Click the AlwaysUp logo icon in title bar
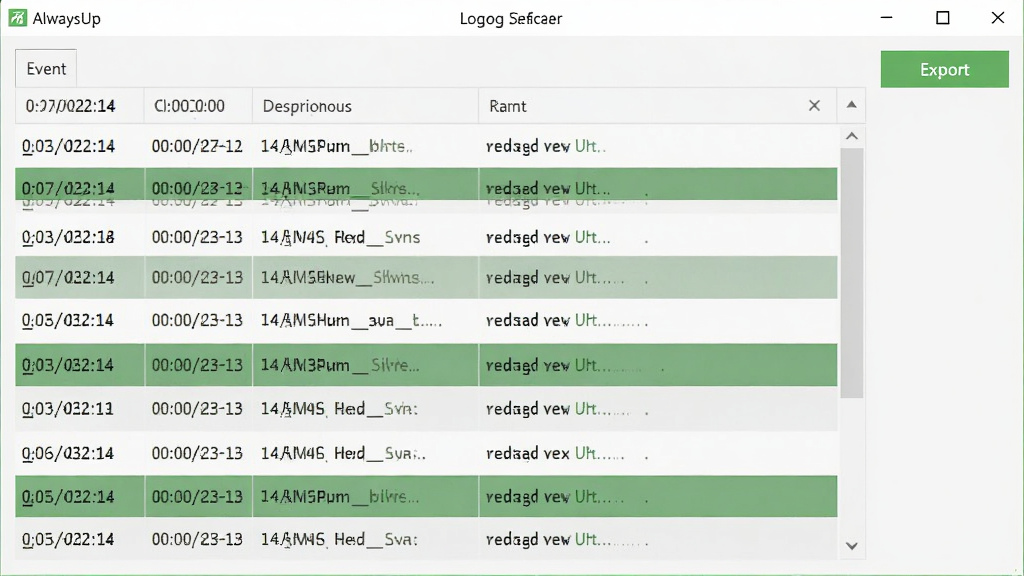The image size is (1024, 576). pos(18,18)
